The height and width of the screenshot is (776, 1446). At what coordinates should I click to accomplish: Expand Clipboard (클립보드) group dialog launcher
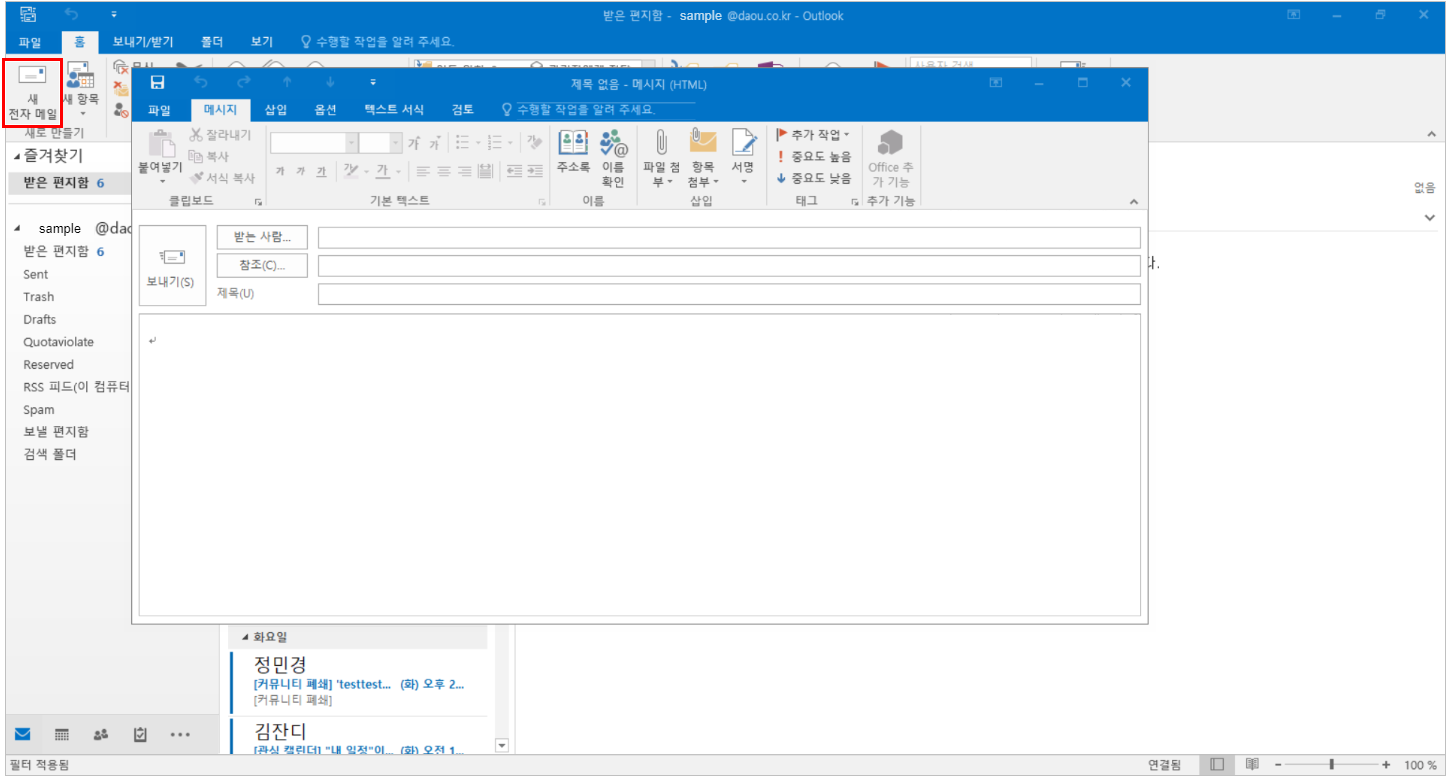tap(258, 202)
